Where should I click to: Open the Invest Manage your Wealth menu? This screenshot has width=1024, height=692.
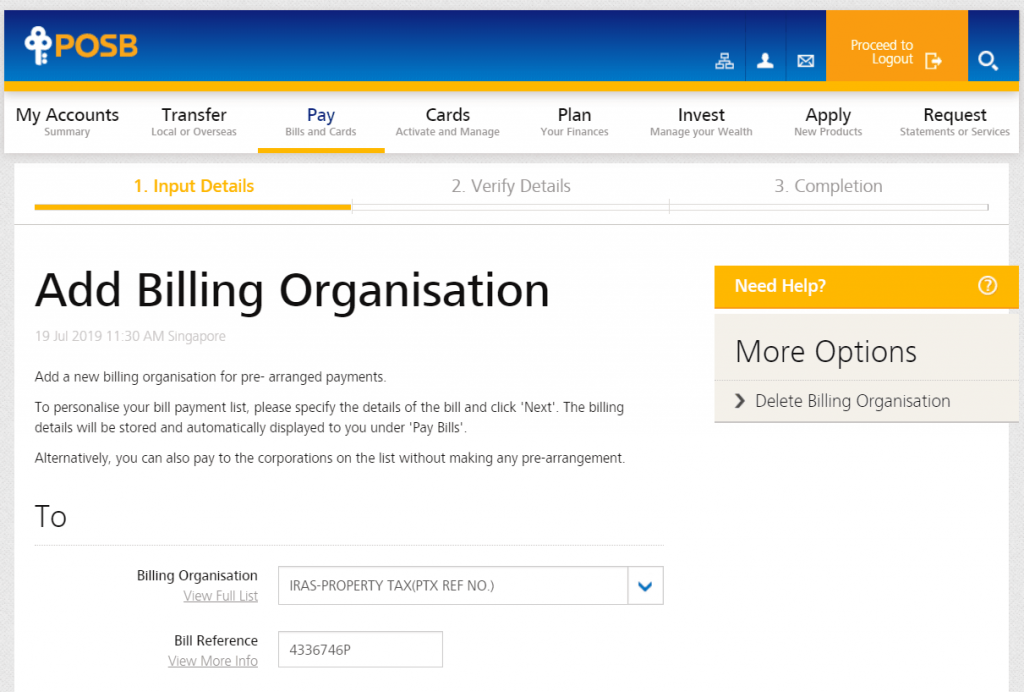701,122
